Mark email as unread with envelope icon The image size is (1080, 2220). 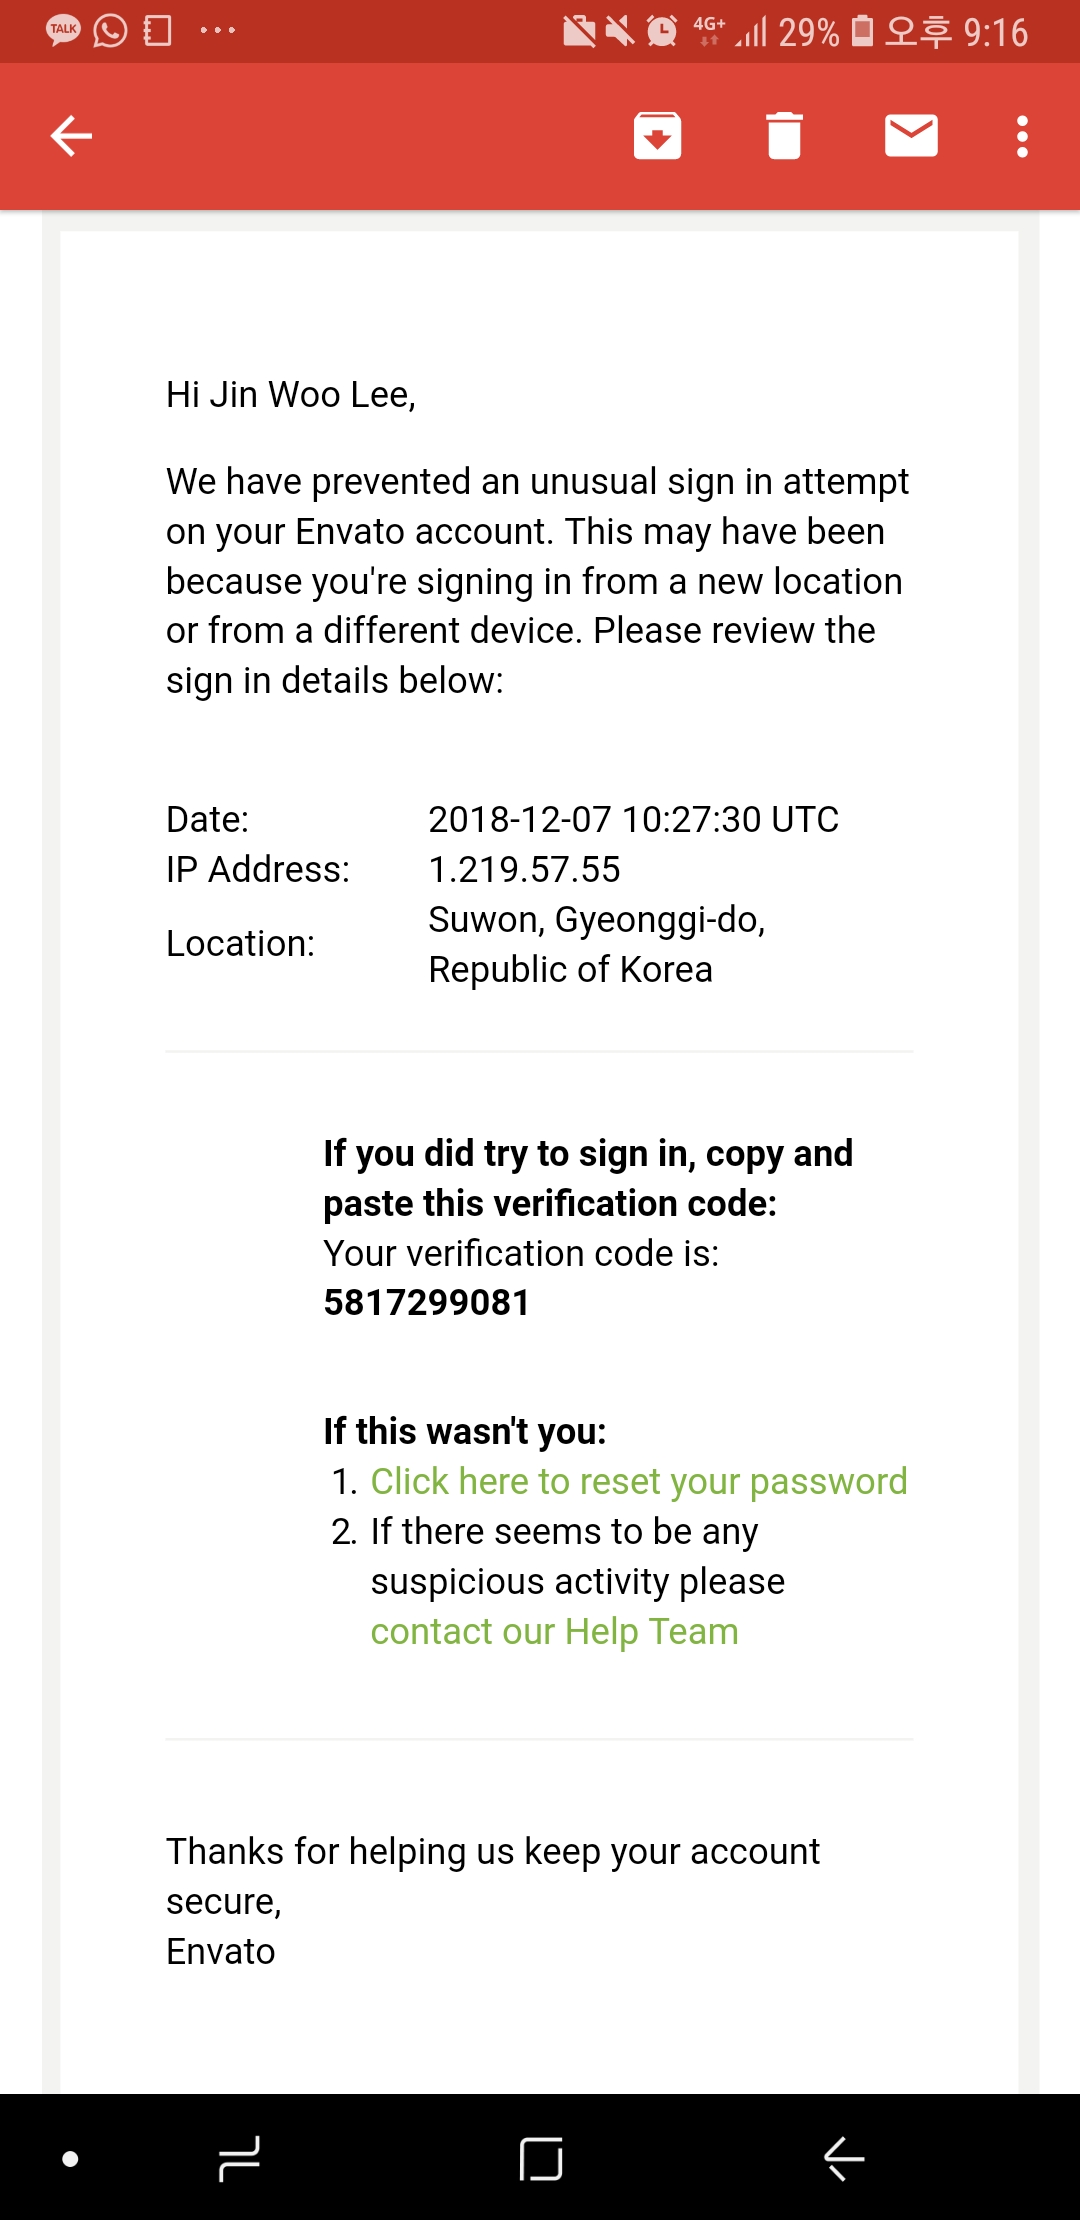coord(911,136)
